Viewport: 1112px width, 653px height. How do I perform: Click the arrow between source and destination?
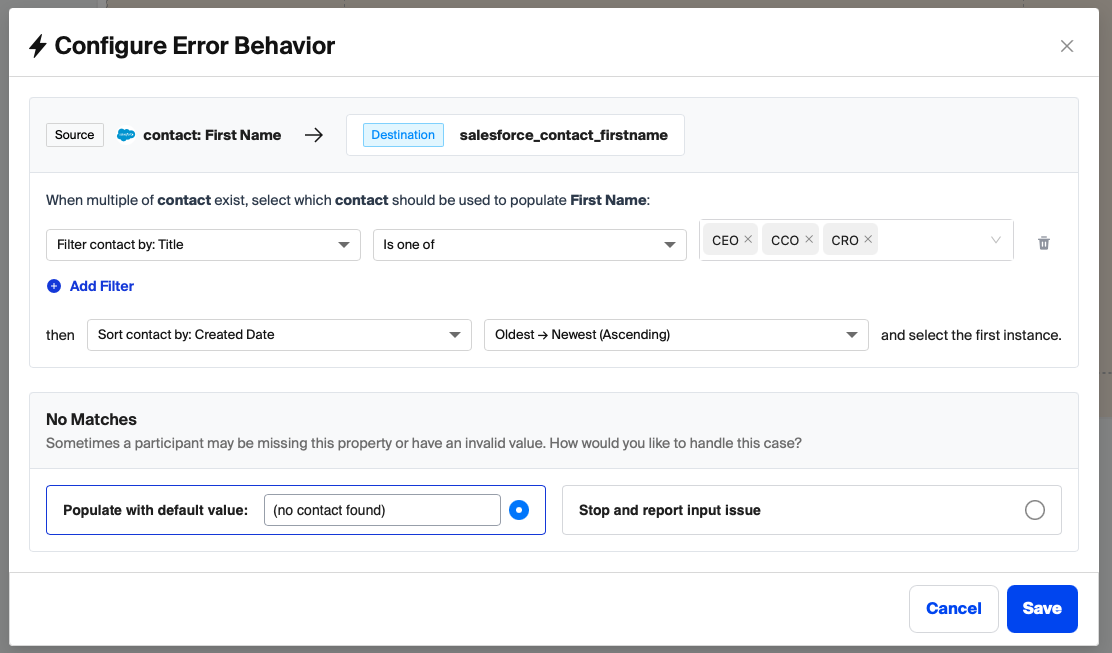tap(314, 135)
